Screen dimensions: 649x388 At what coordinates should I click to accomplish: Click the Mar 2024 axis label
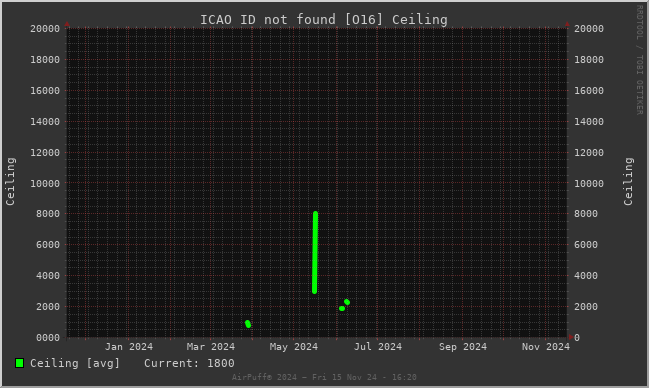(211, 347)
